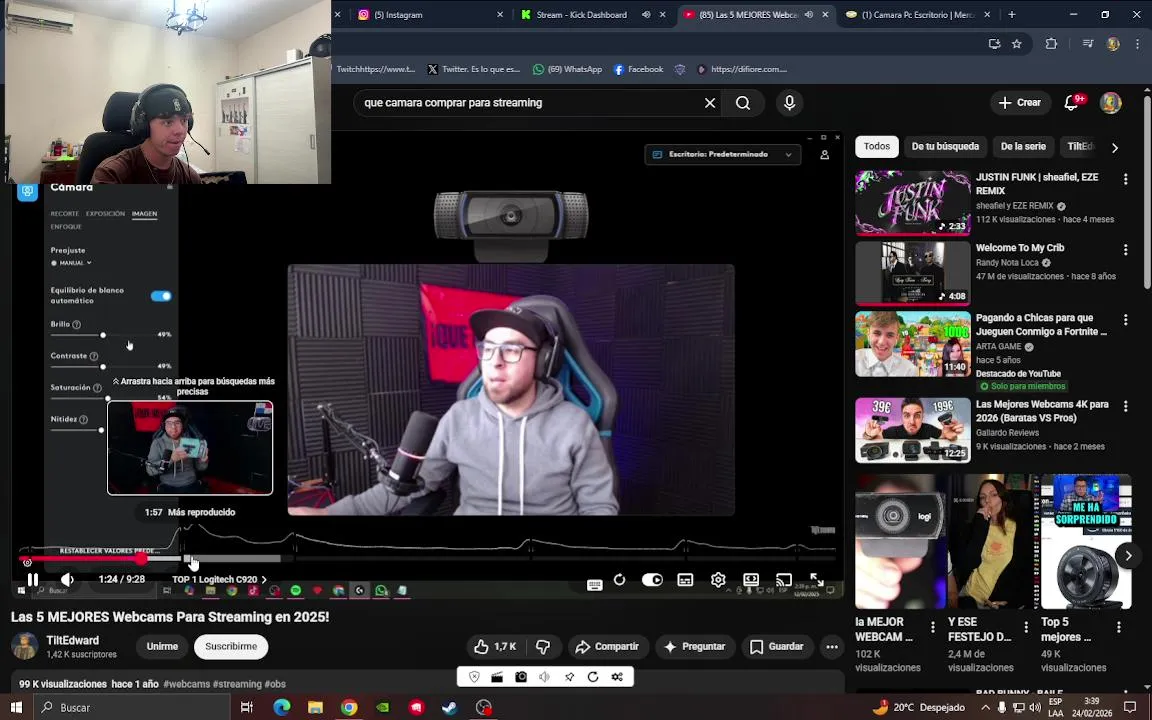Switch to Camara Pc Escritorio tab
The image size is (1152, 720).
(x=918, y=15)
